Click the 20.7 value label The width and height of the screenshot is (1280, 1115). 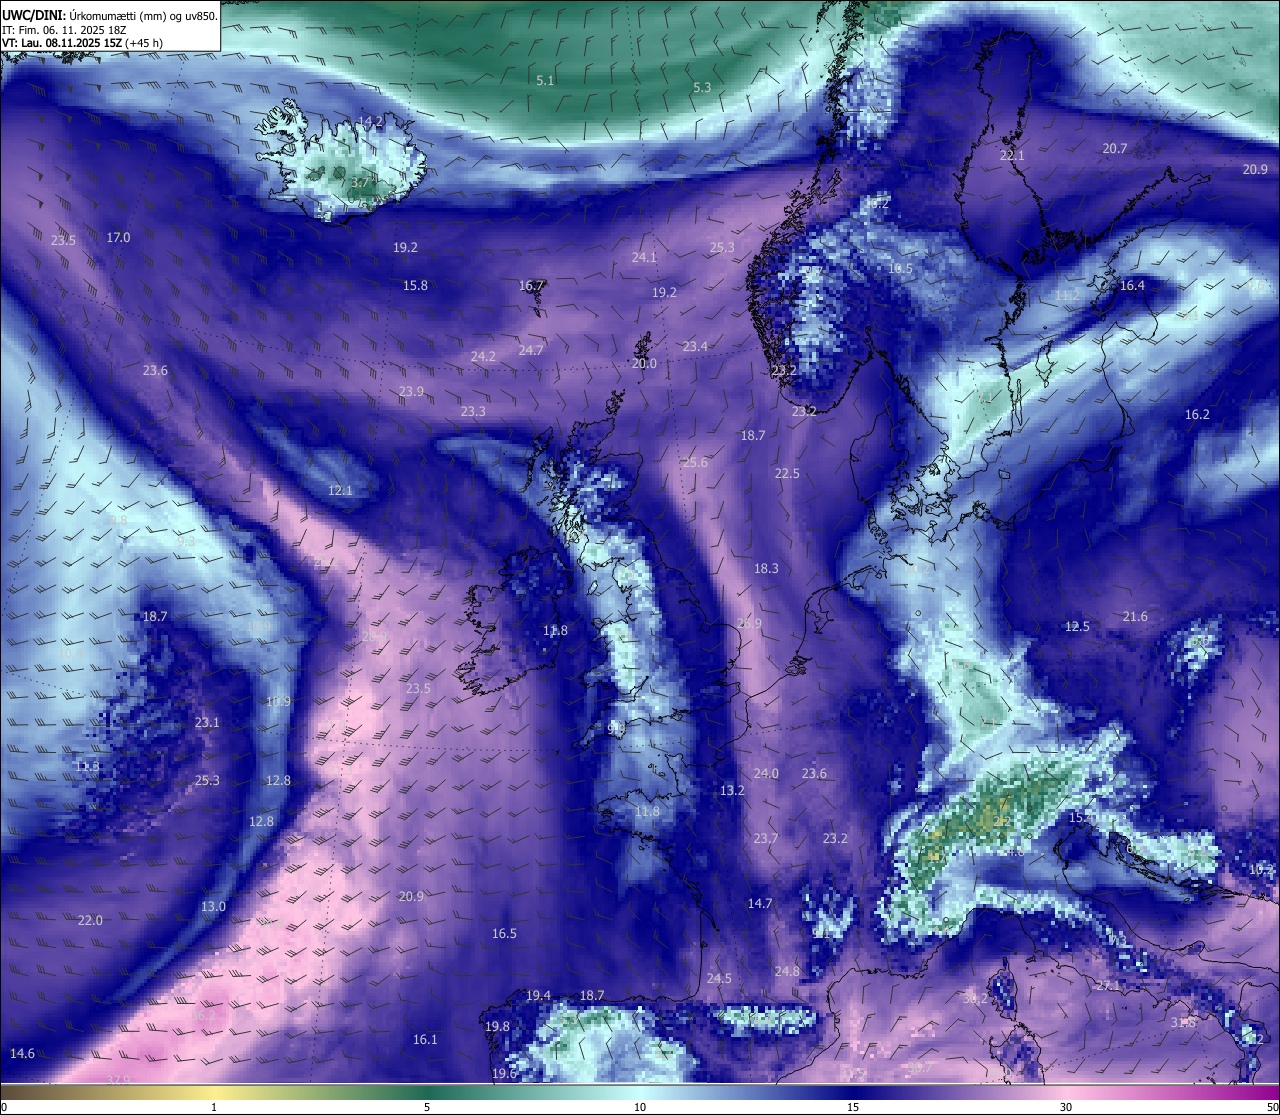(x=1115, y=149)
